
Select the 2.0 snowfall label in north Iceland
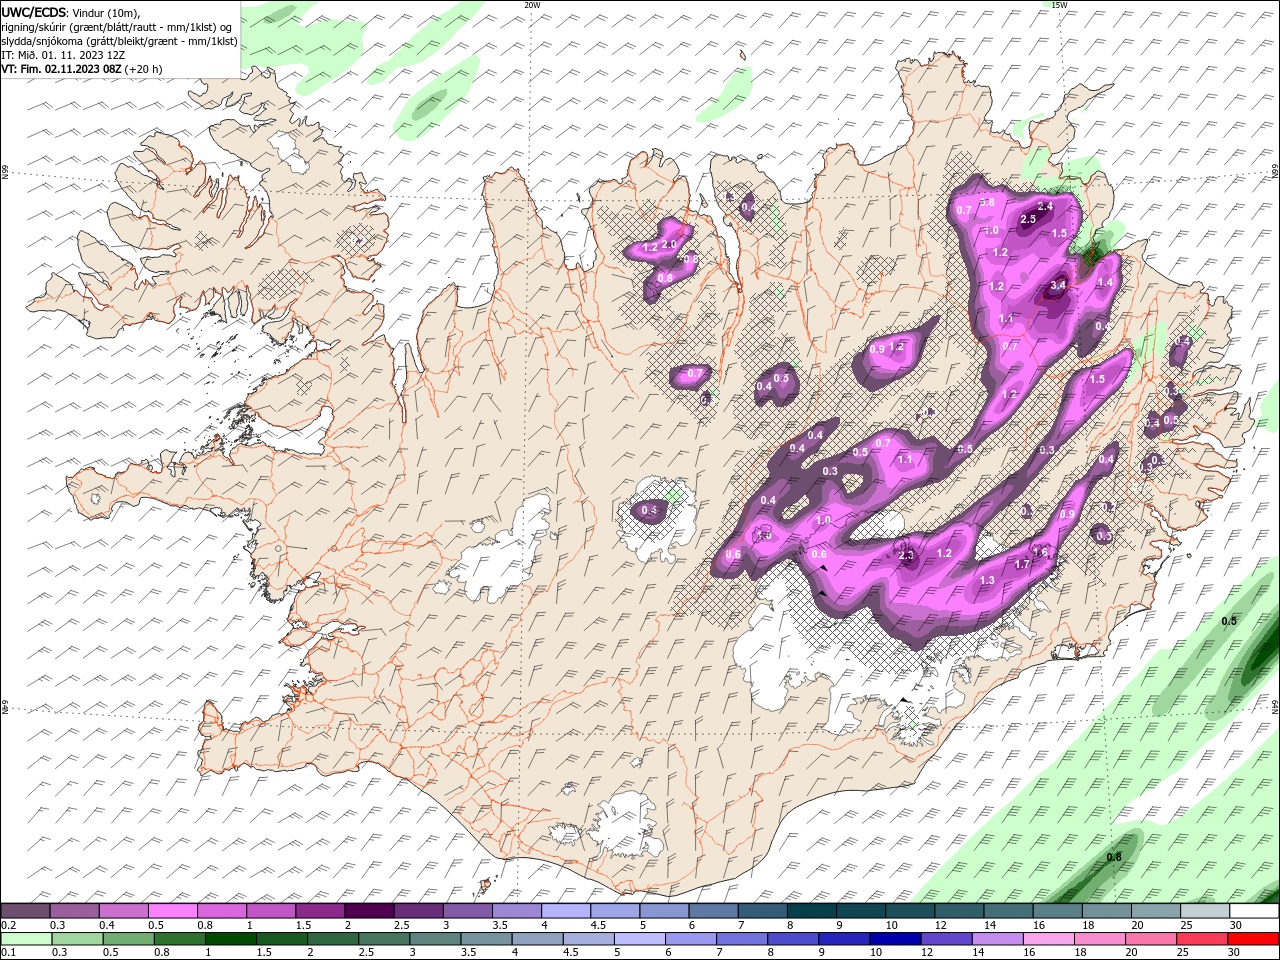coord(670,244)
